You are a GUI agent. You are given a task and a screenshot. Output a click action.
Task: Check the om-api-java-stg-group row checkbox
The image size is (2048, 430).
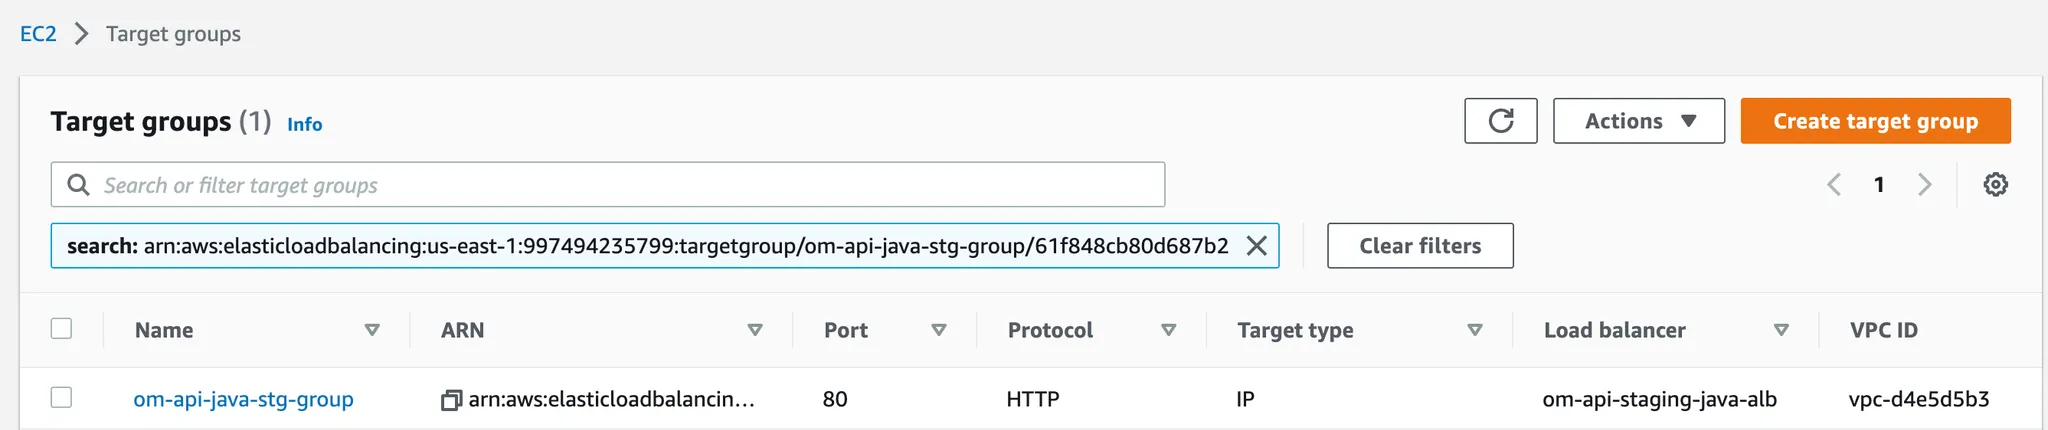tap(62, 398)
